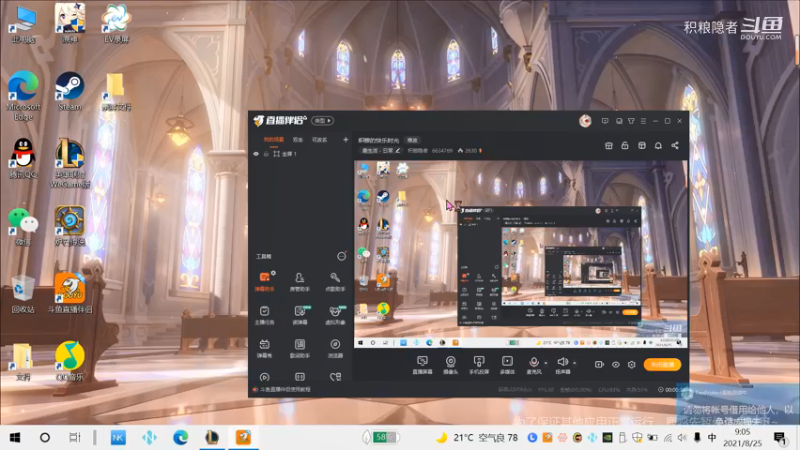Open the Windows Start menu
This screenshot has width=800, height=450.
15,438
